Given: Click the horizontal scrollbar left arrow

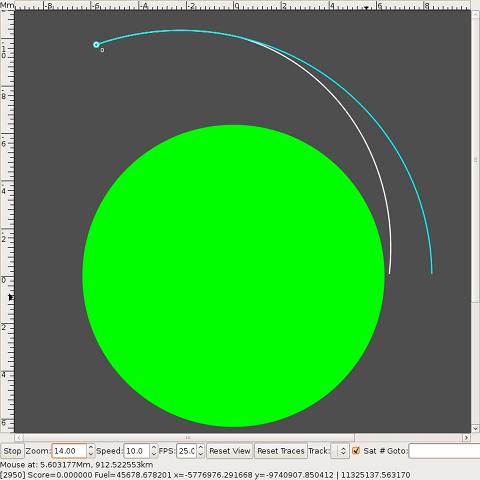Looking at the screenshot, I should (19, 437).
